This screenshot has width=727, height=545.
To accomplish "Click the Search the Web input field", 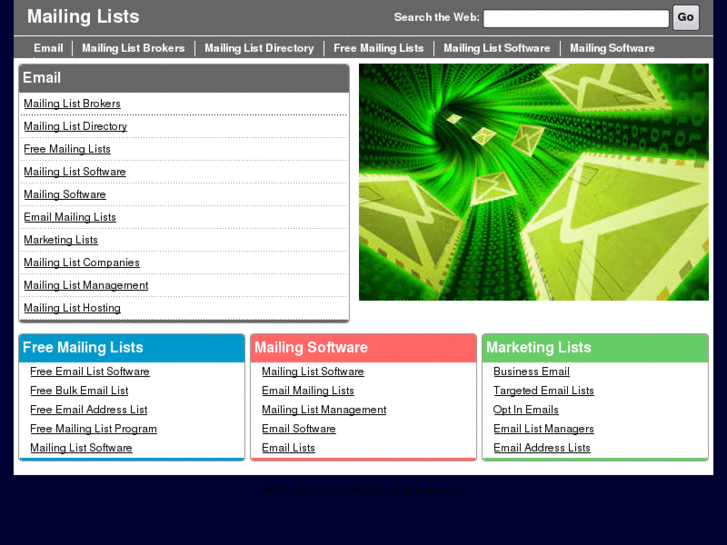I will click(x=576, y=19).
